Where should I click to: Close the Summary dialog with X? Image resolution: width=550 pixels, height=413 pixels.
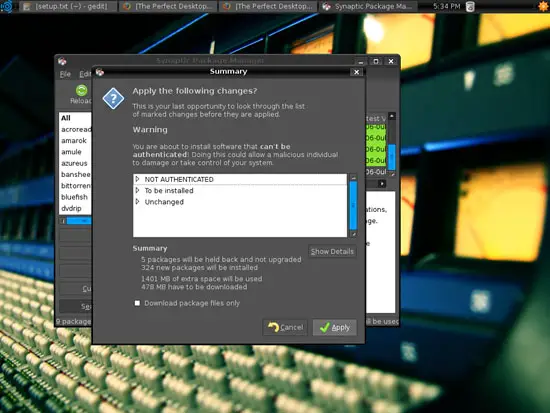pos(356,72)
